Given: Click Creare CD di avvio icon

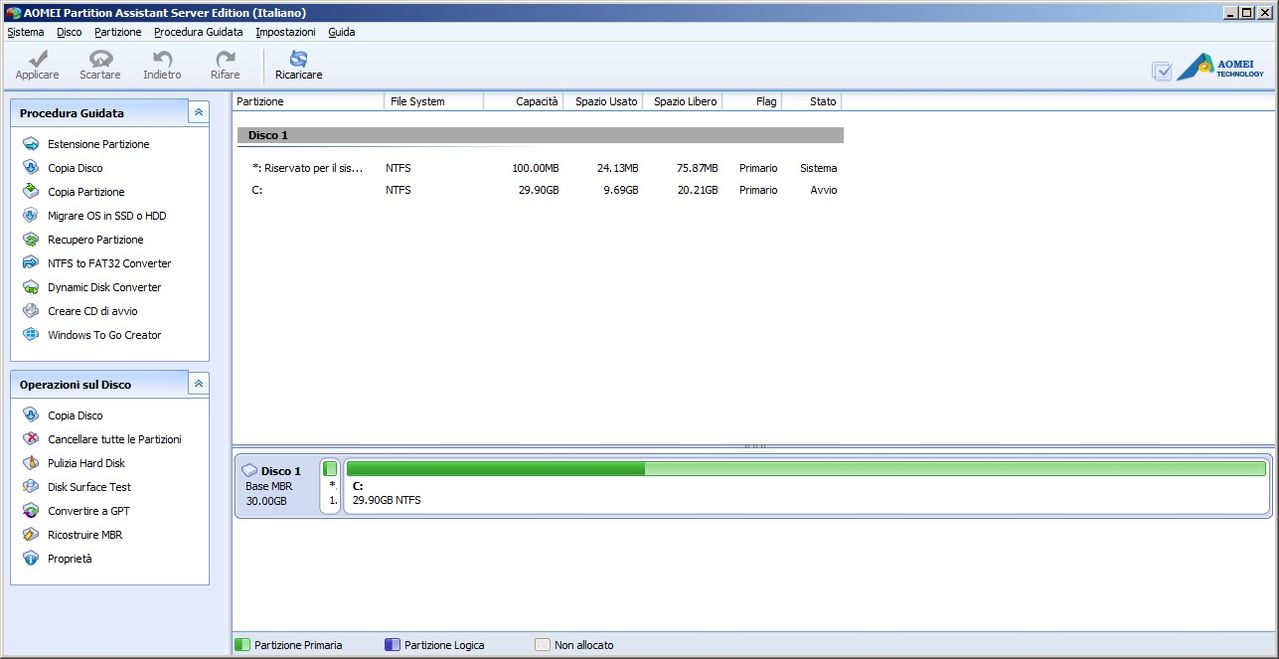Looking at the screenshot, I should click(x=31, y=311).
